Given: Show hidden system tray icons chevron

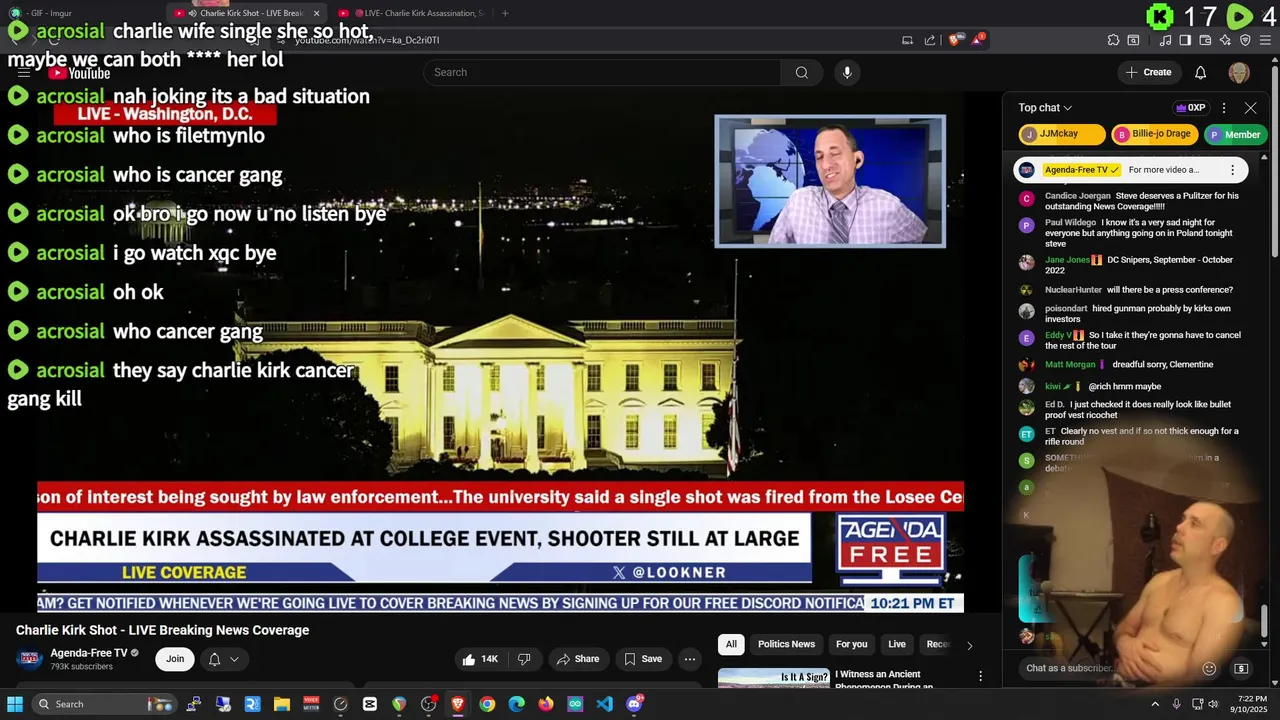Looking at the screenshot, I should (x=1155, y=704).
